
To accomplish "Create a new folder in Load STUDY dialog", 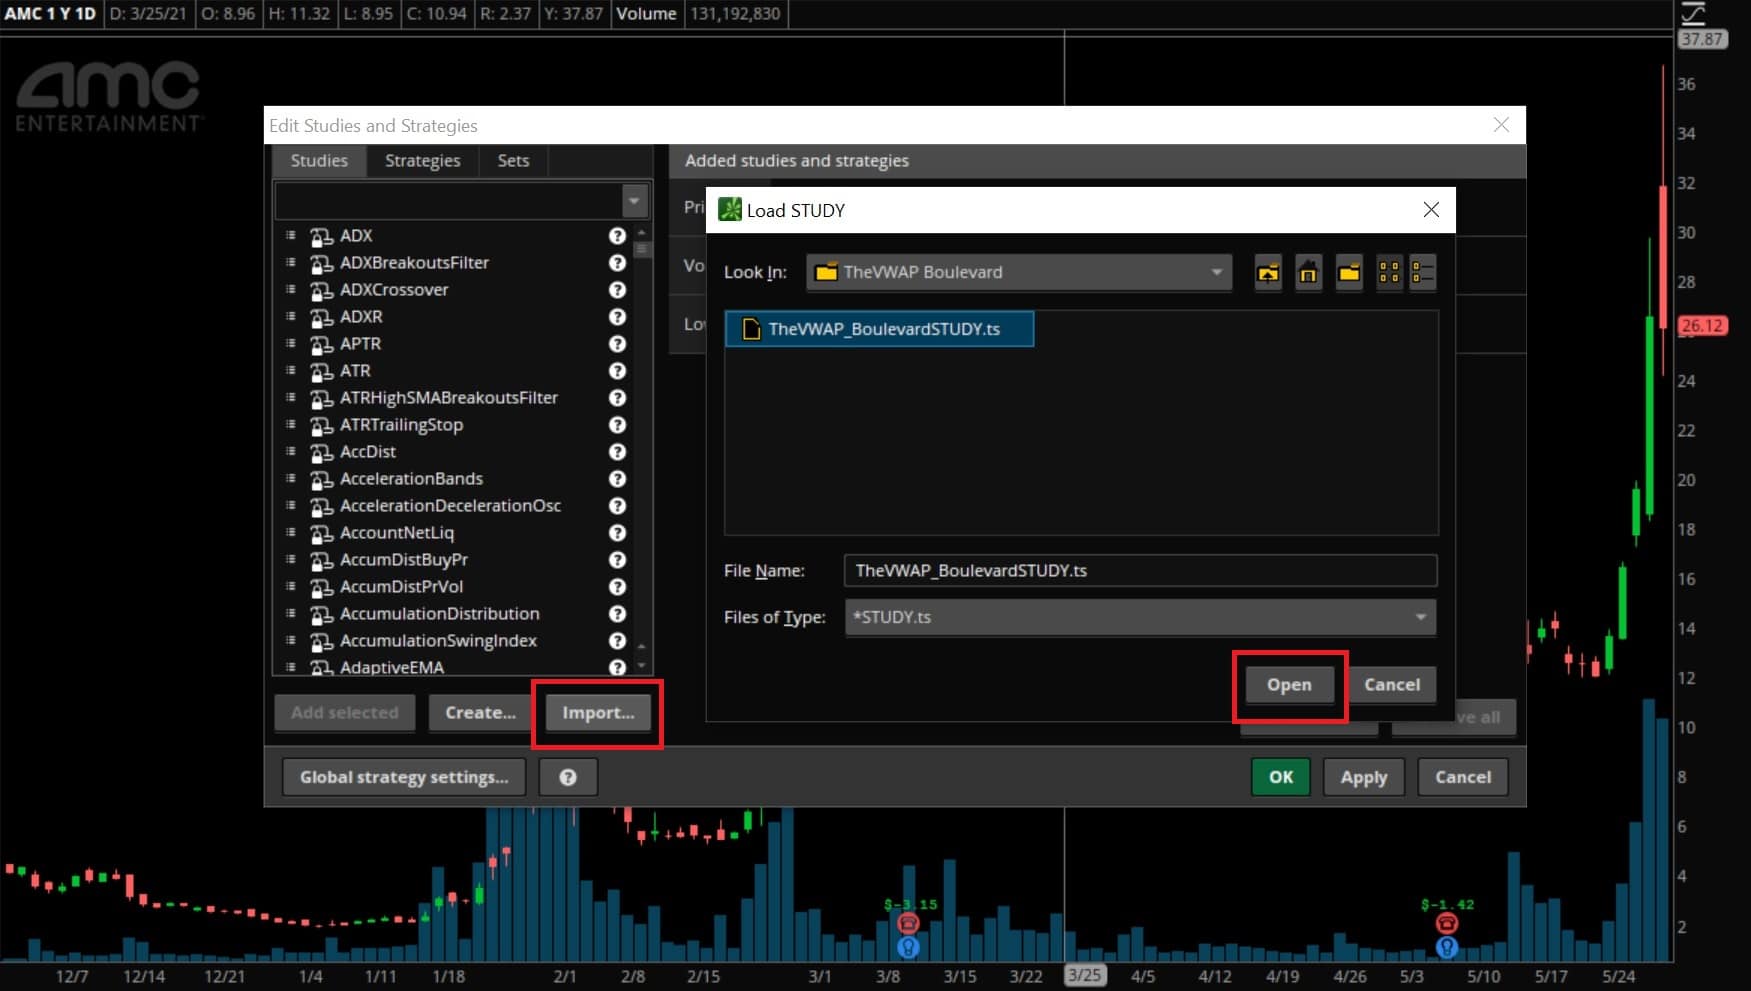I will click(x=1349, y=272).
